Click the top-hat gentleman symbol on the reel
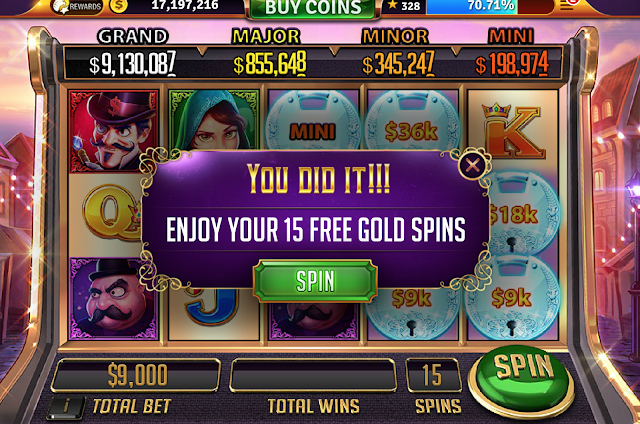Screen dimensions: 640x424 [114, 131]
